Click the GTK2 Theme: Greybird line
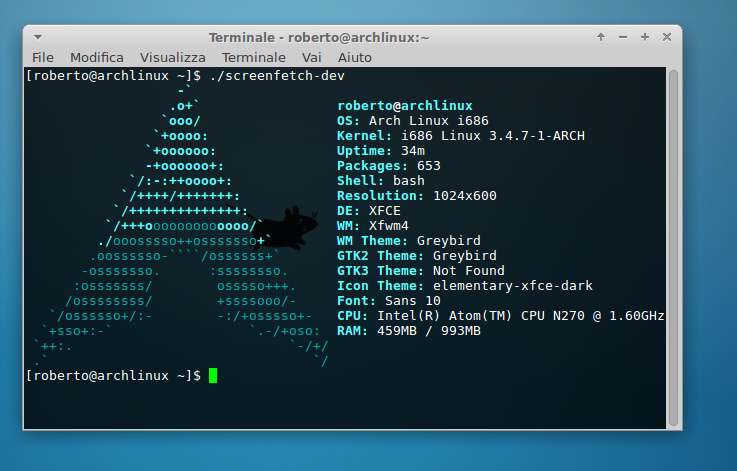 pyautogui.click(x=416, y=256)
